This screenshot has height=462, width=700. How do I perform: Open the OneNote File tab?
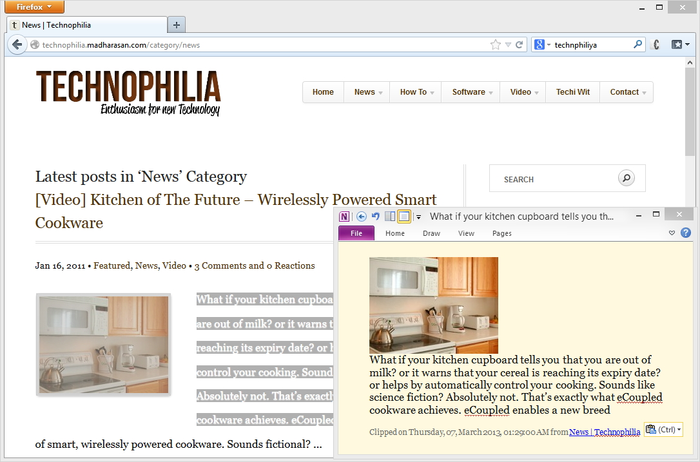pos(356,233)
